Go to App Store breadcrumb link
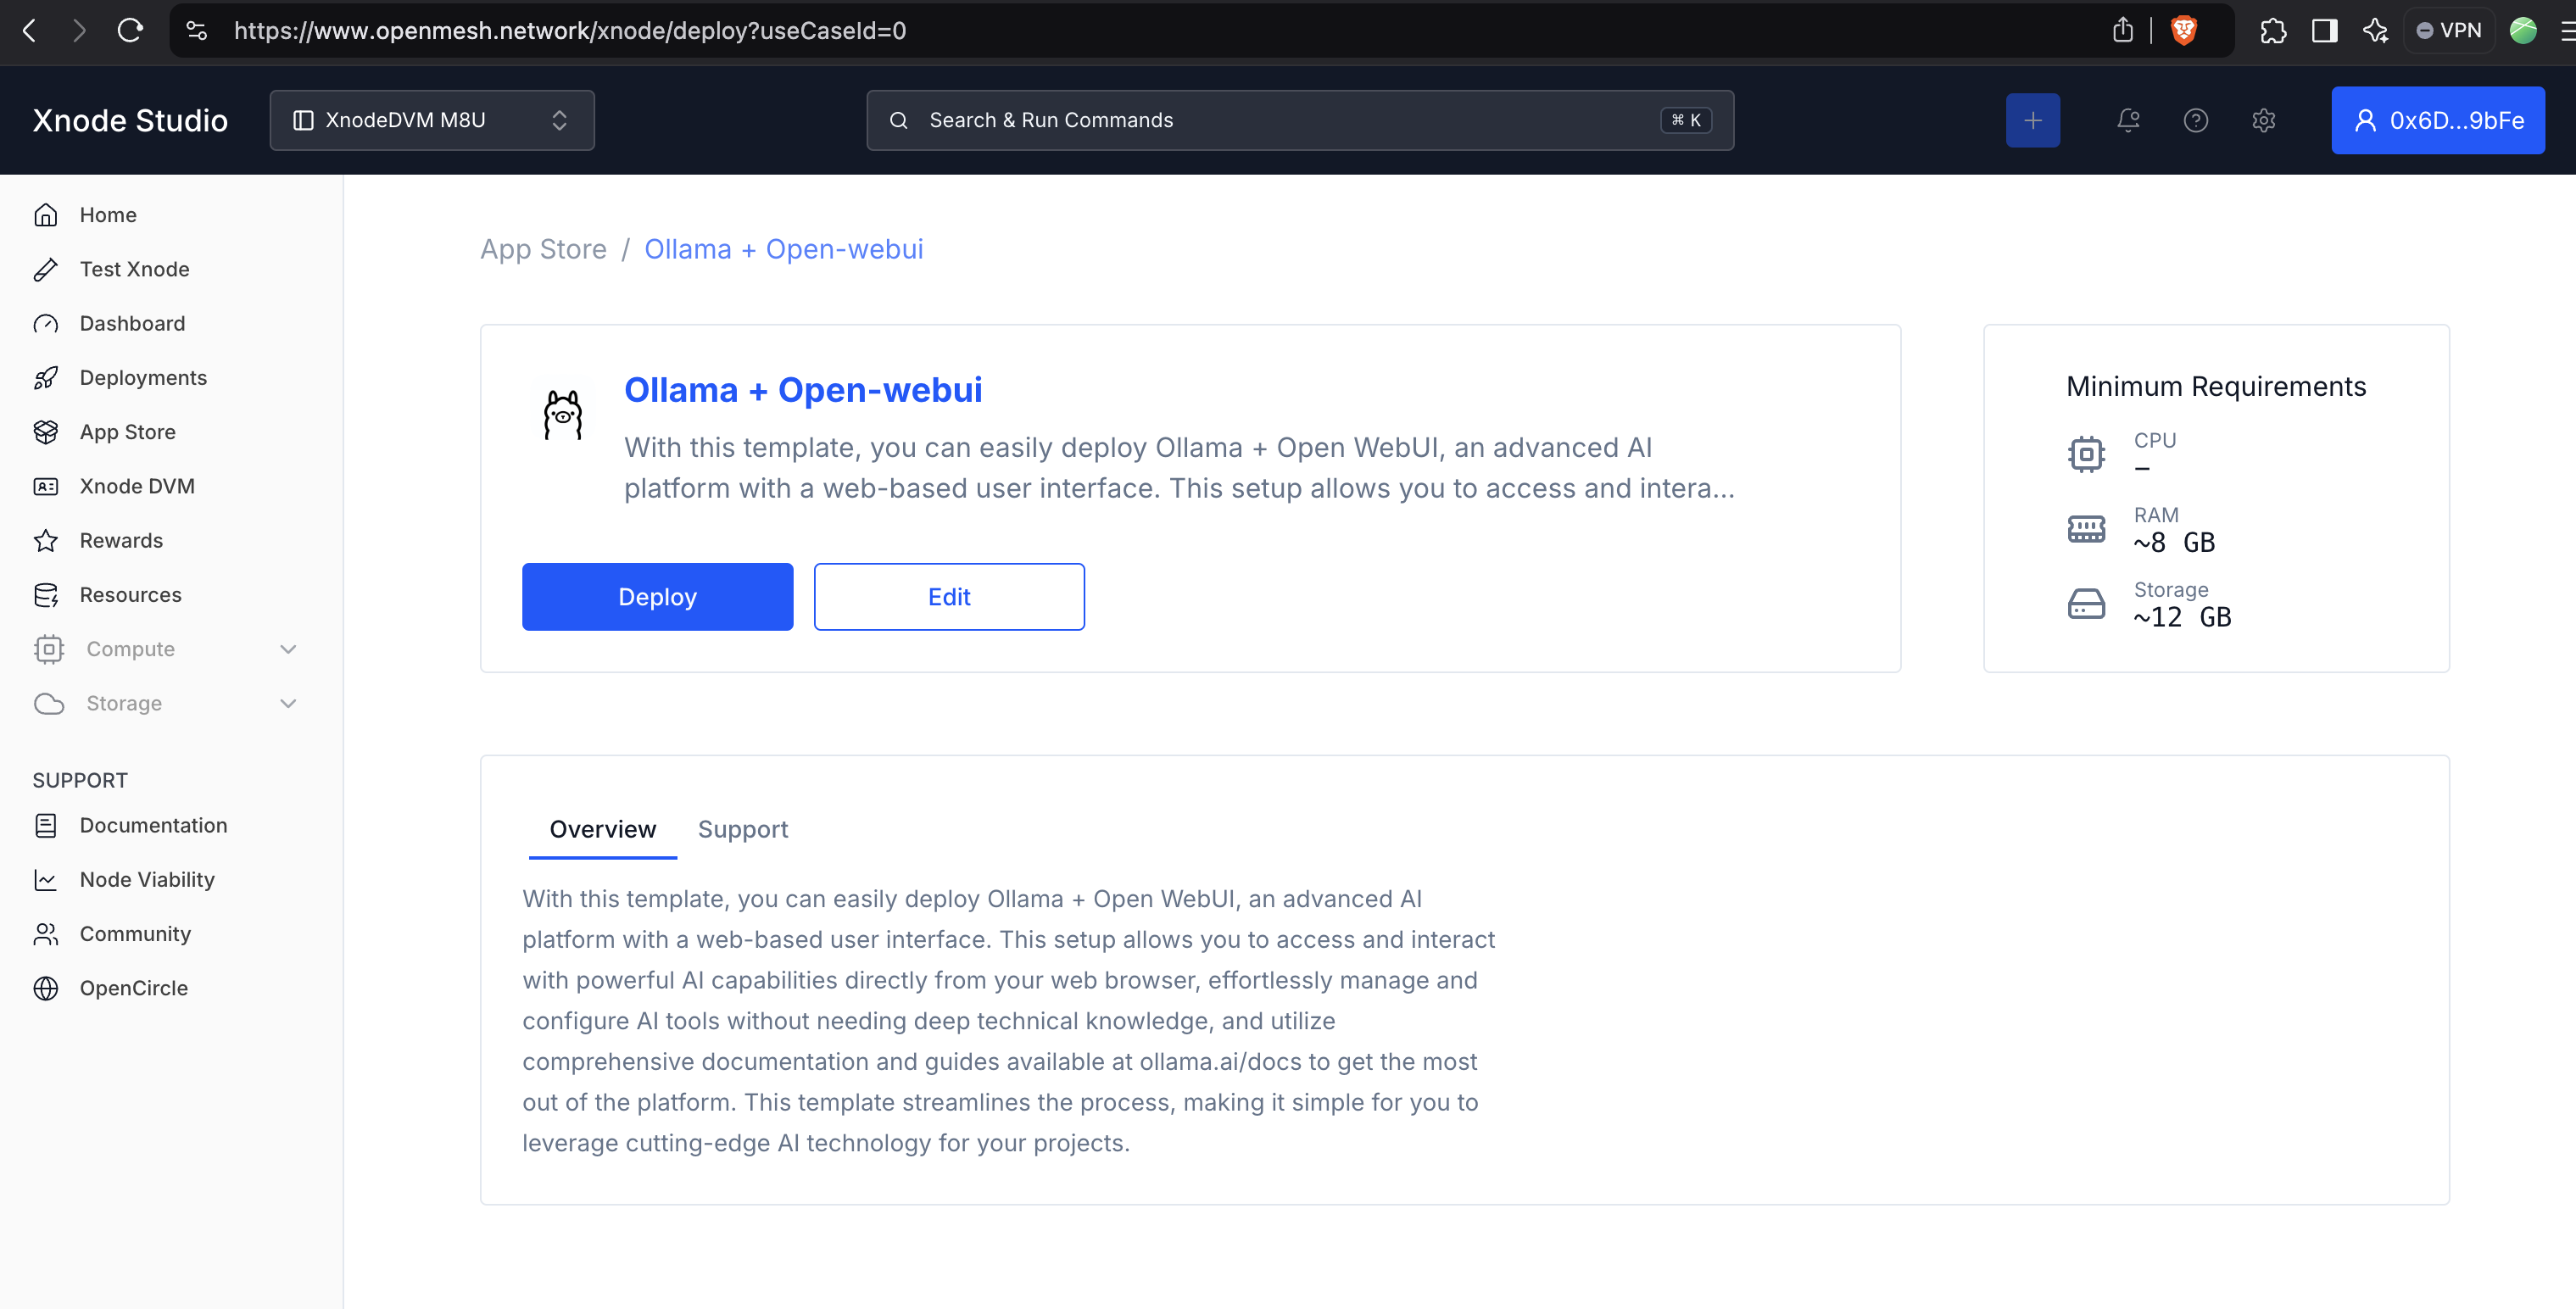The height and width of the screenshot is (1309, 2576). click(543, 249)
